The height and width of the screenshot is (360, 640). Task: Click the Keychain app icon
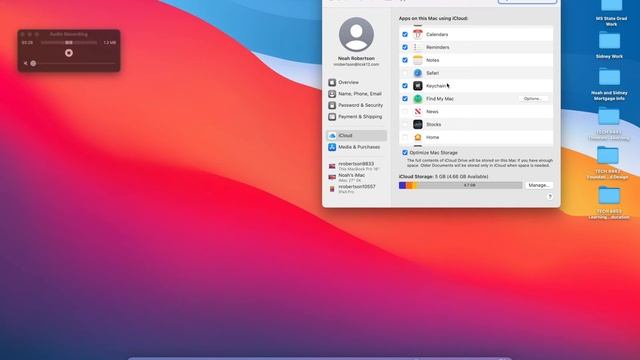point(418,86)
